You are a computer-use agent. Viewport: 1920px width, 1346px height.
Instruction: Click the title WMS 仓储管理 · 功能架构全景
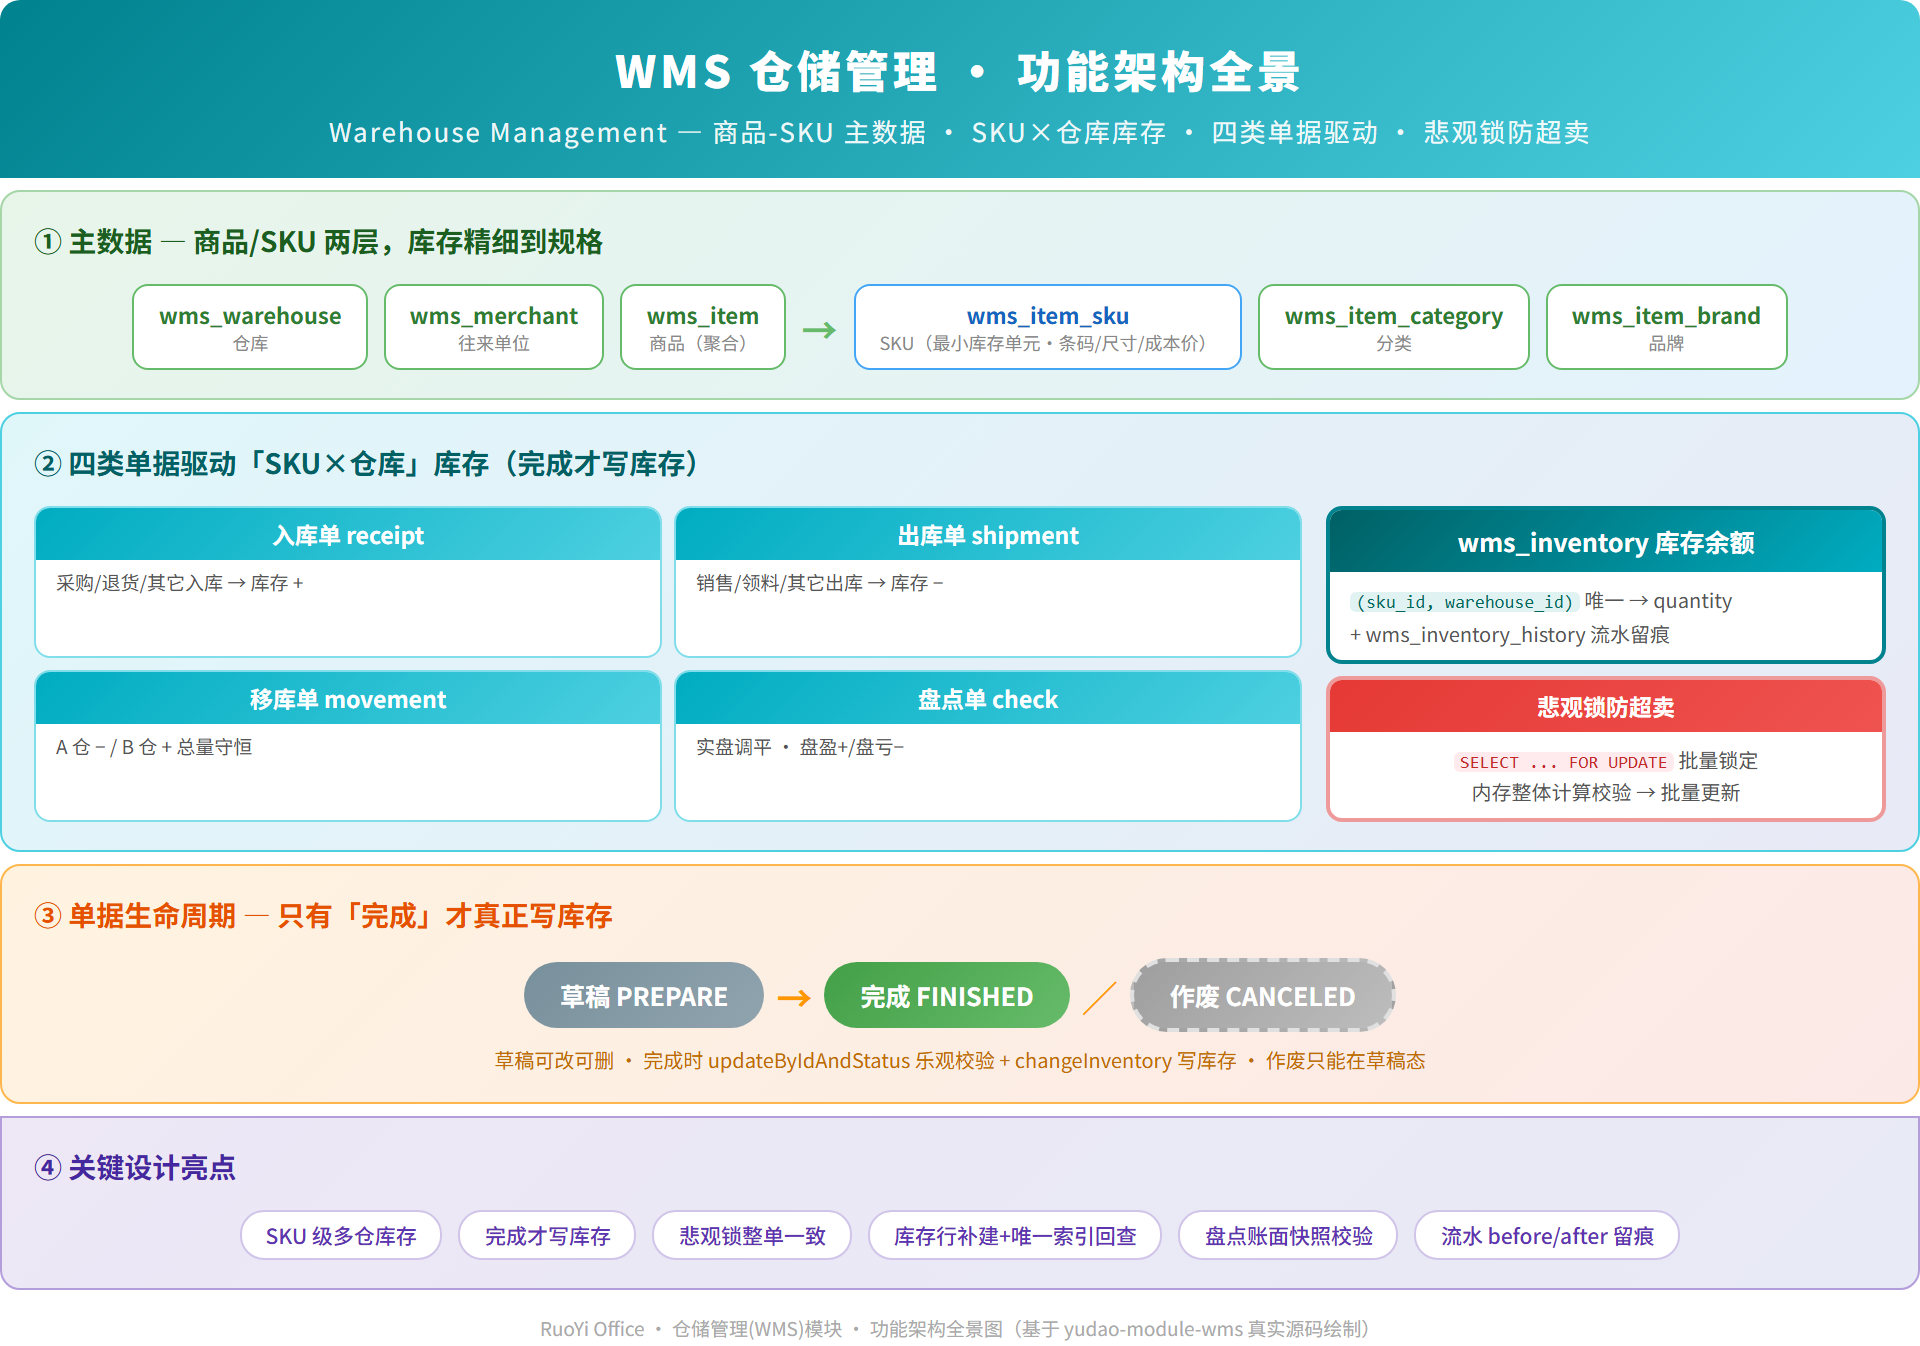tap(958, 72)
